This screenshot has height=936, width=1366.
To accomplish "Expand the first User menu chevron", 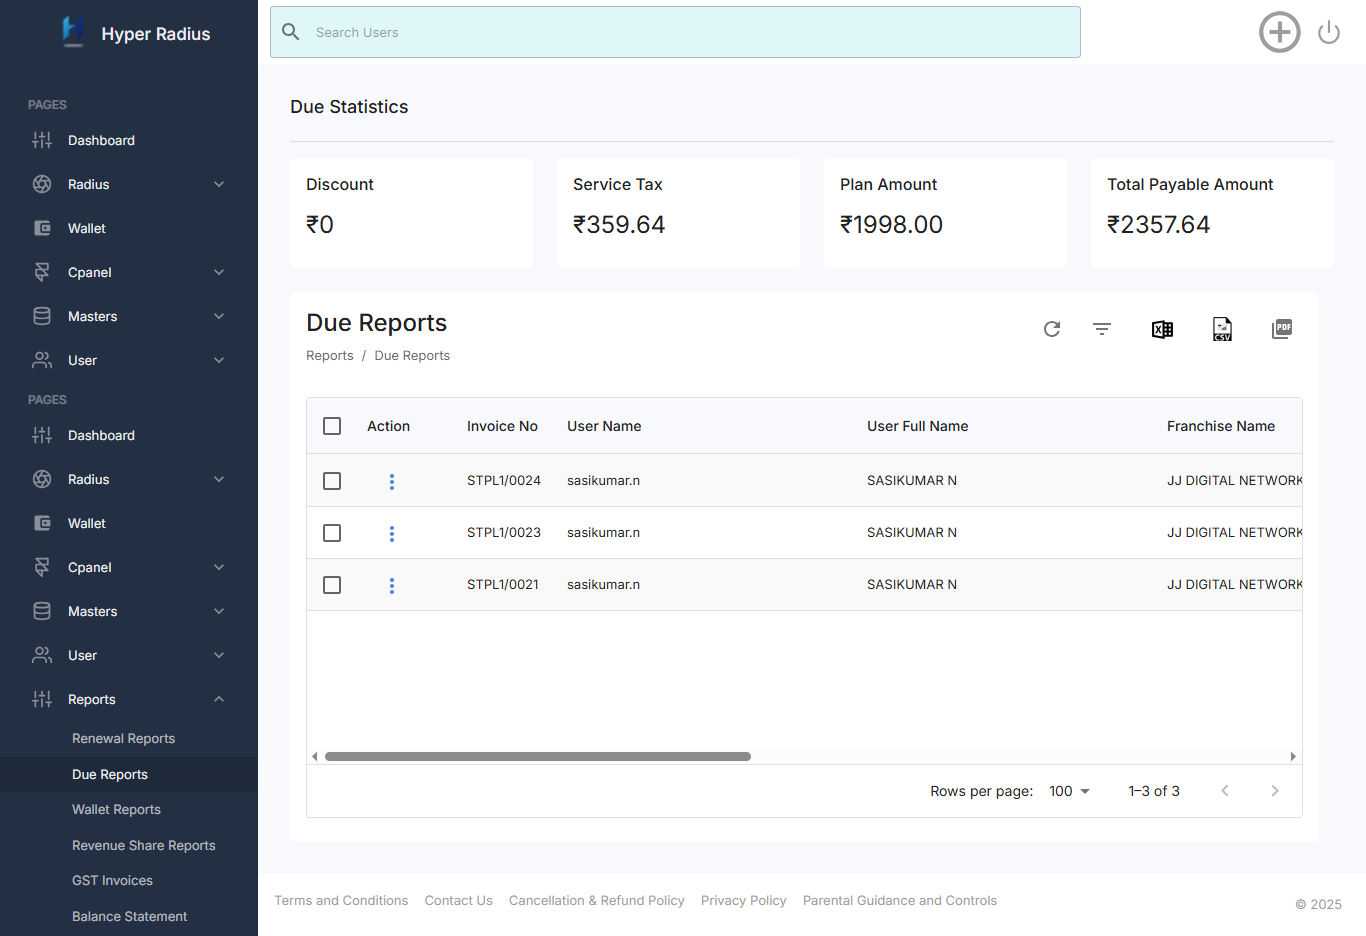I will point(219,360).
